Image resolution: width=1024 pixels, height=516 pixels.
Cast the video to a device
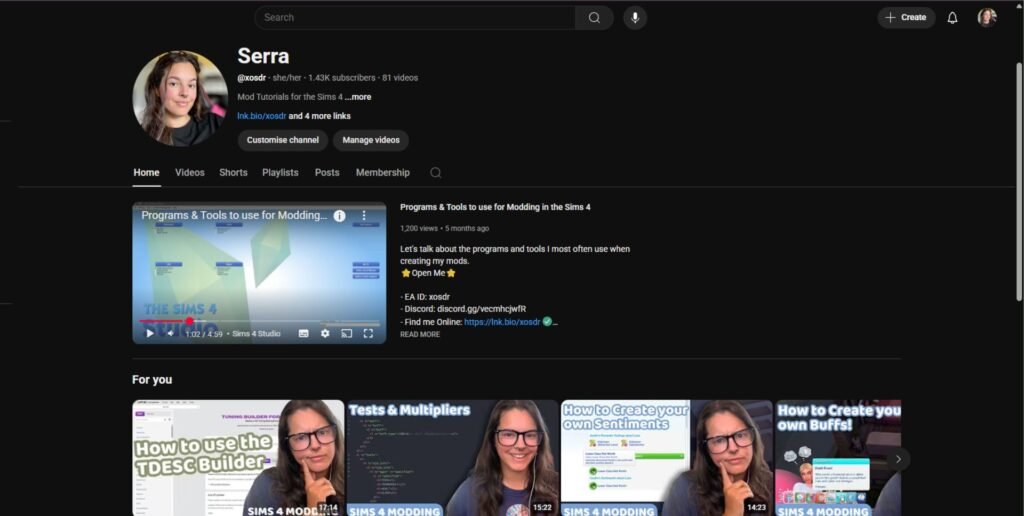(x=347, y=333)
